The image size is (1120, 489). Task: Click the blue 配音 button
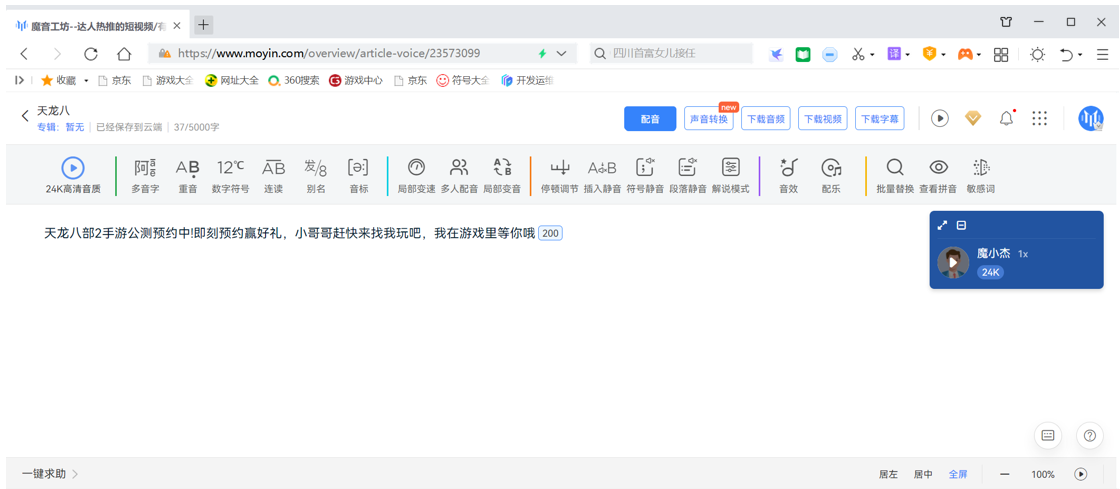(650, 119)
